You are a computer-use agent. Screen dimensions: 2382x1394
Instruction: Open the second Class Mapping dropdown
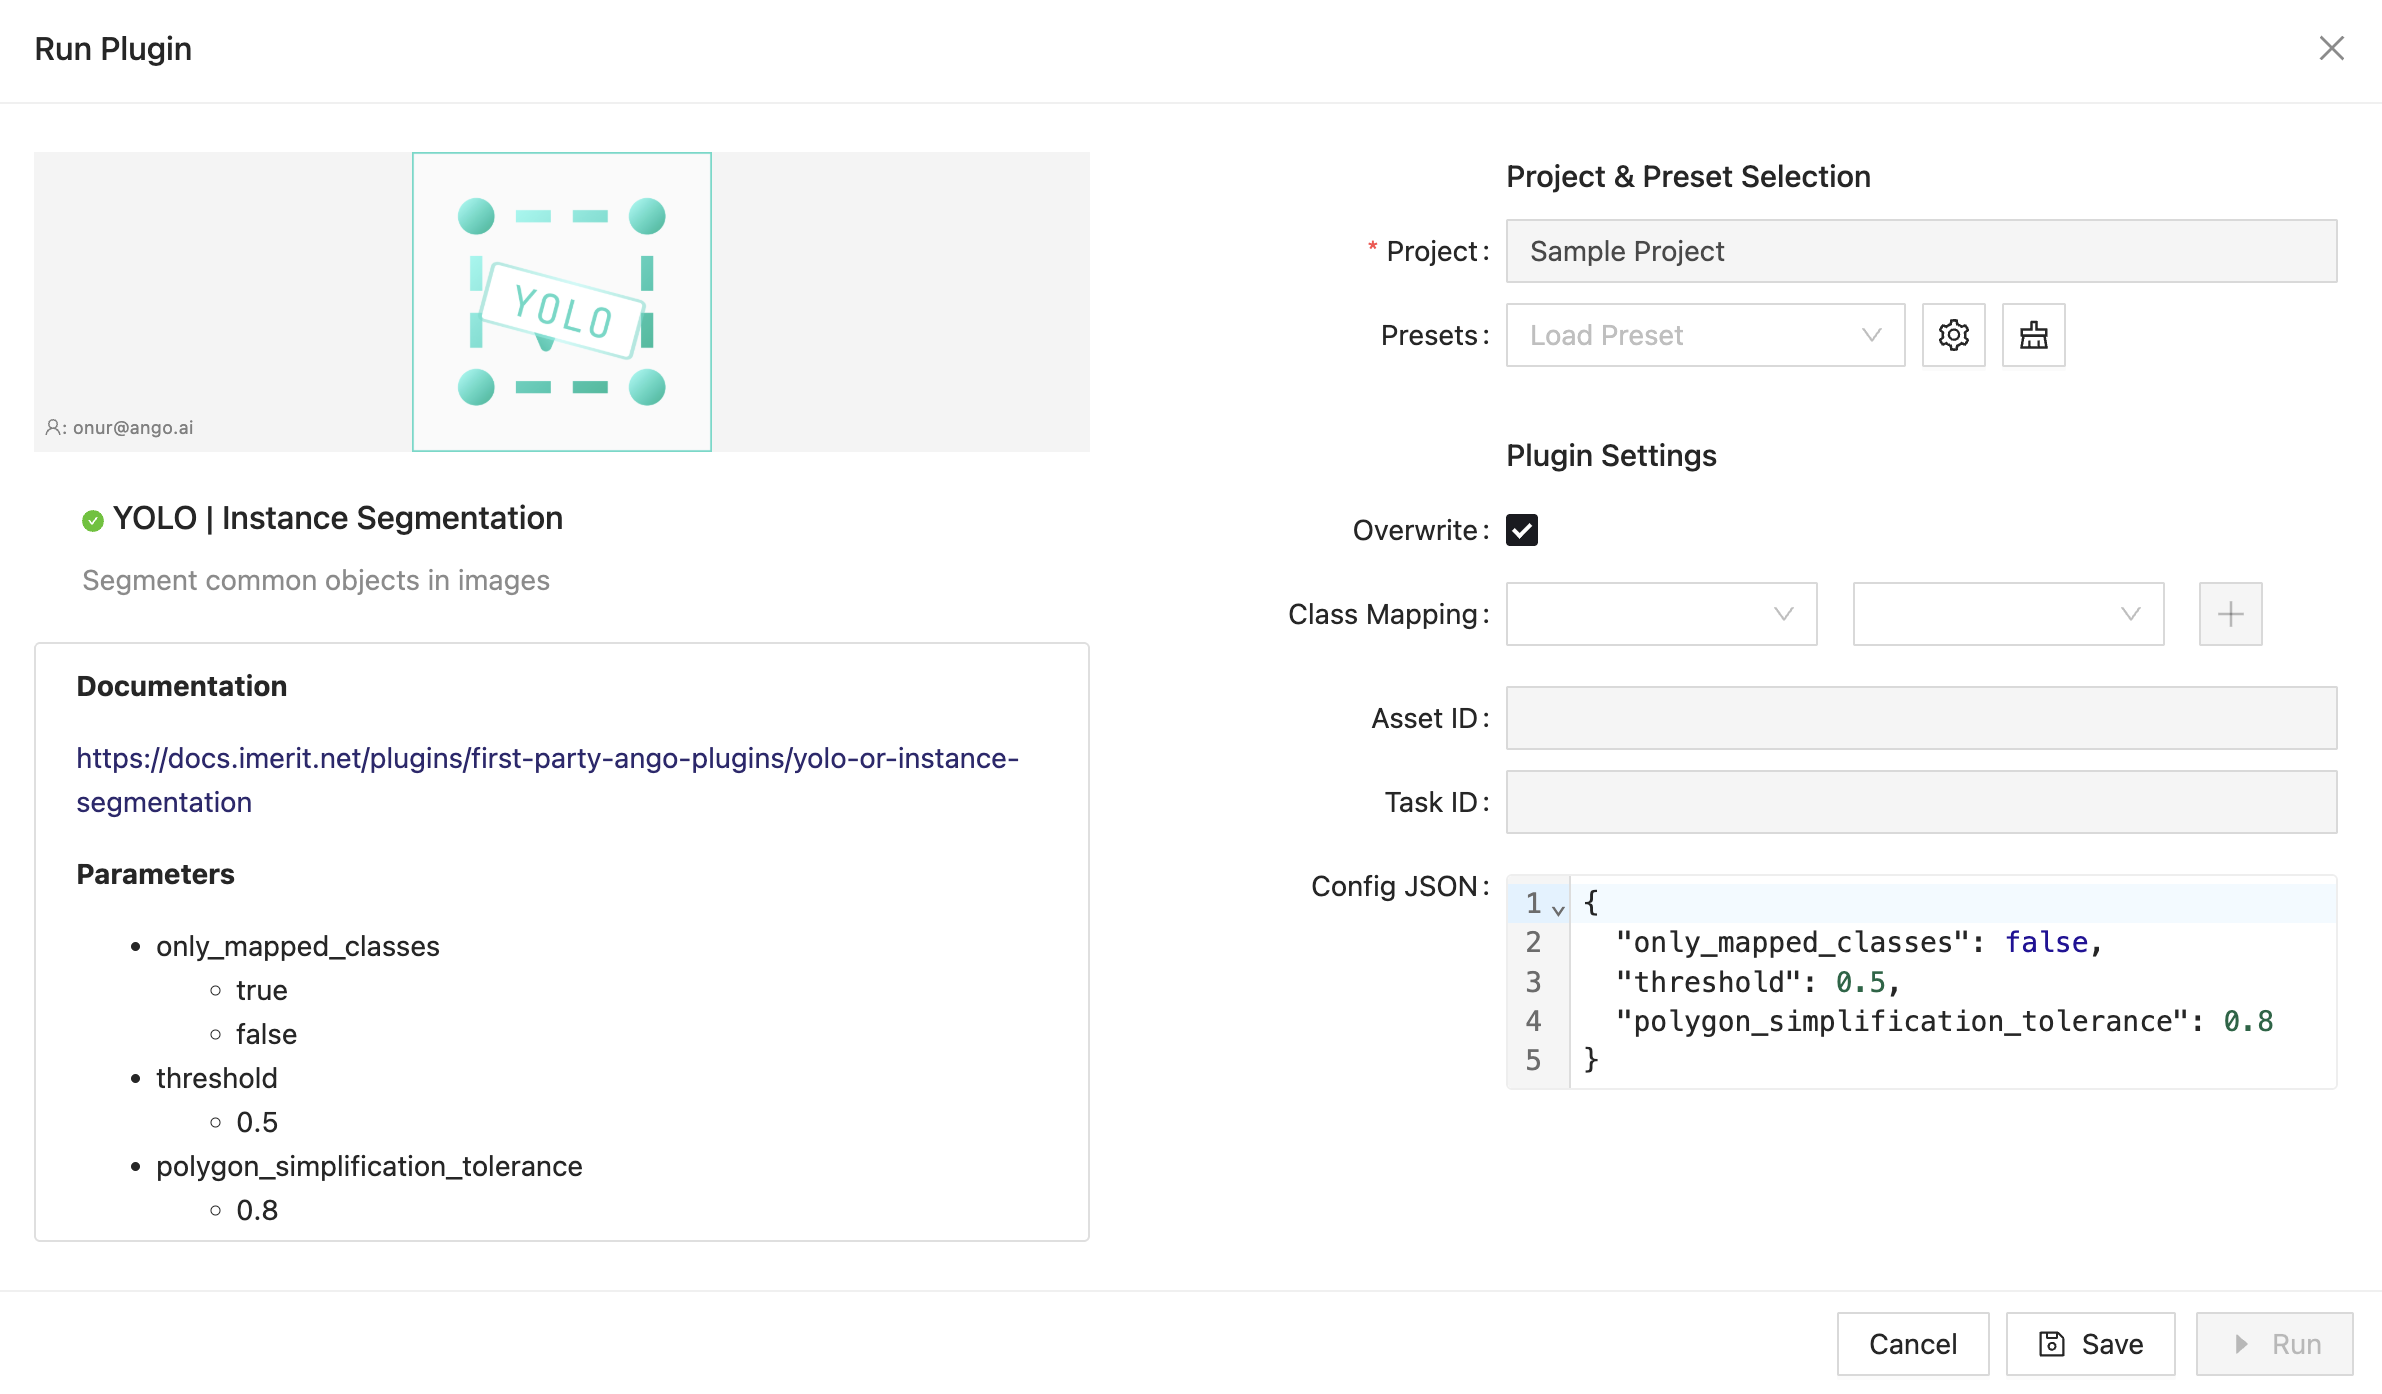click(2007, 614)
